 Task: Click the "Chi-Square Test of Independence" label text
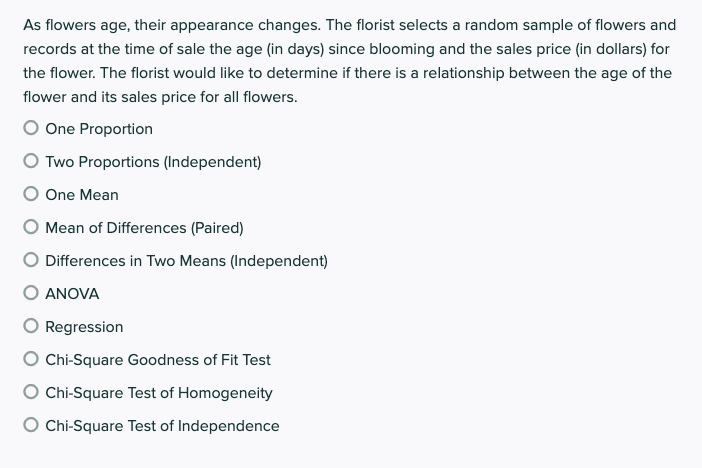click(162, 426)
